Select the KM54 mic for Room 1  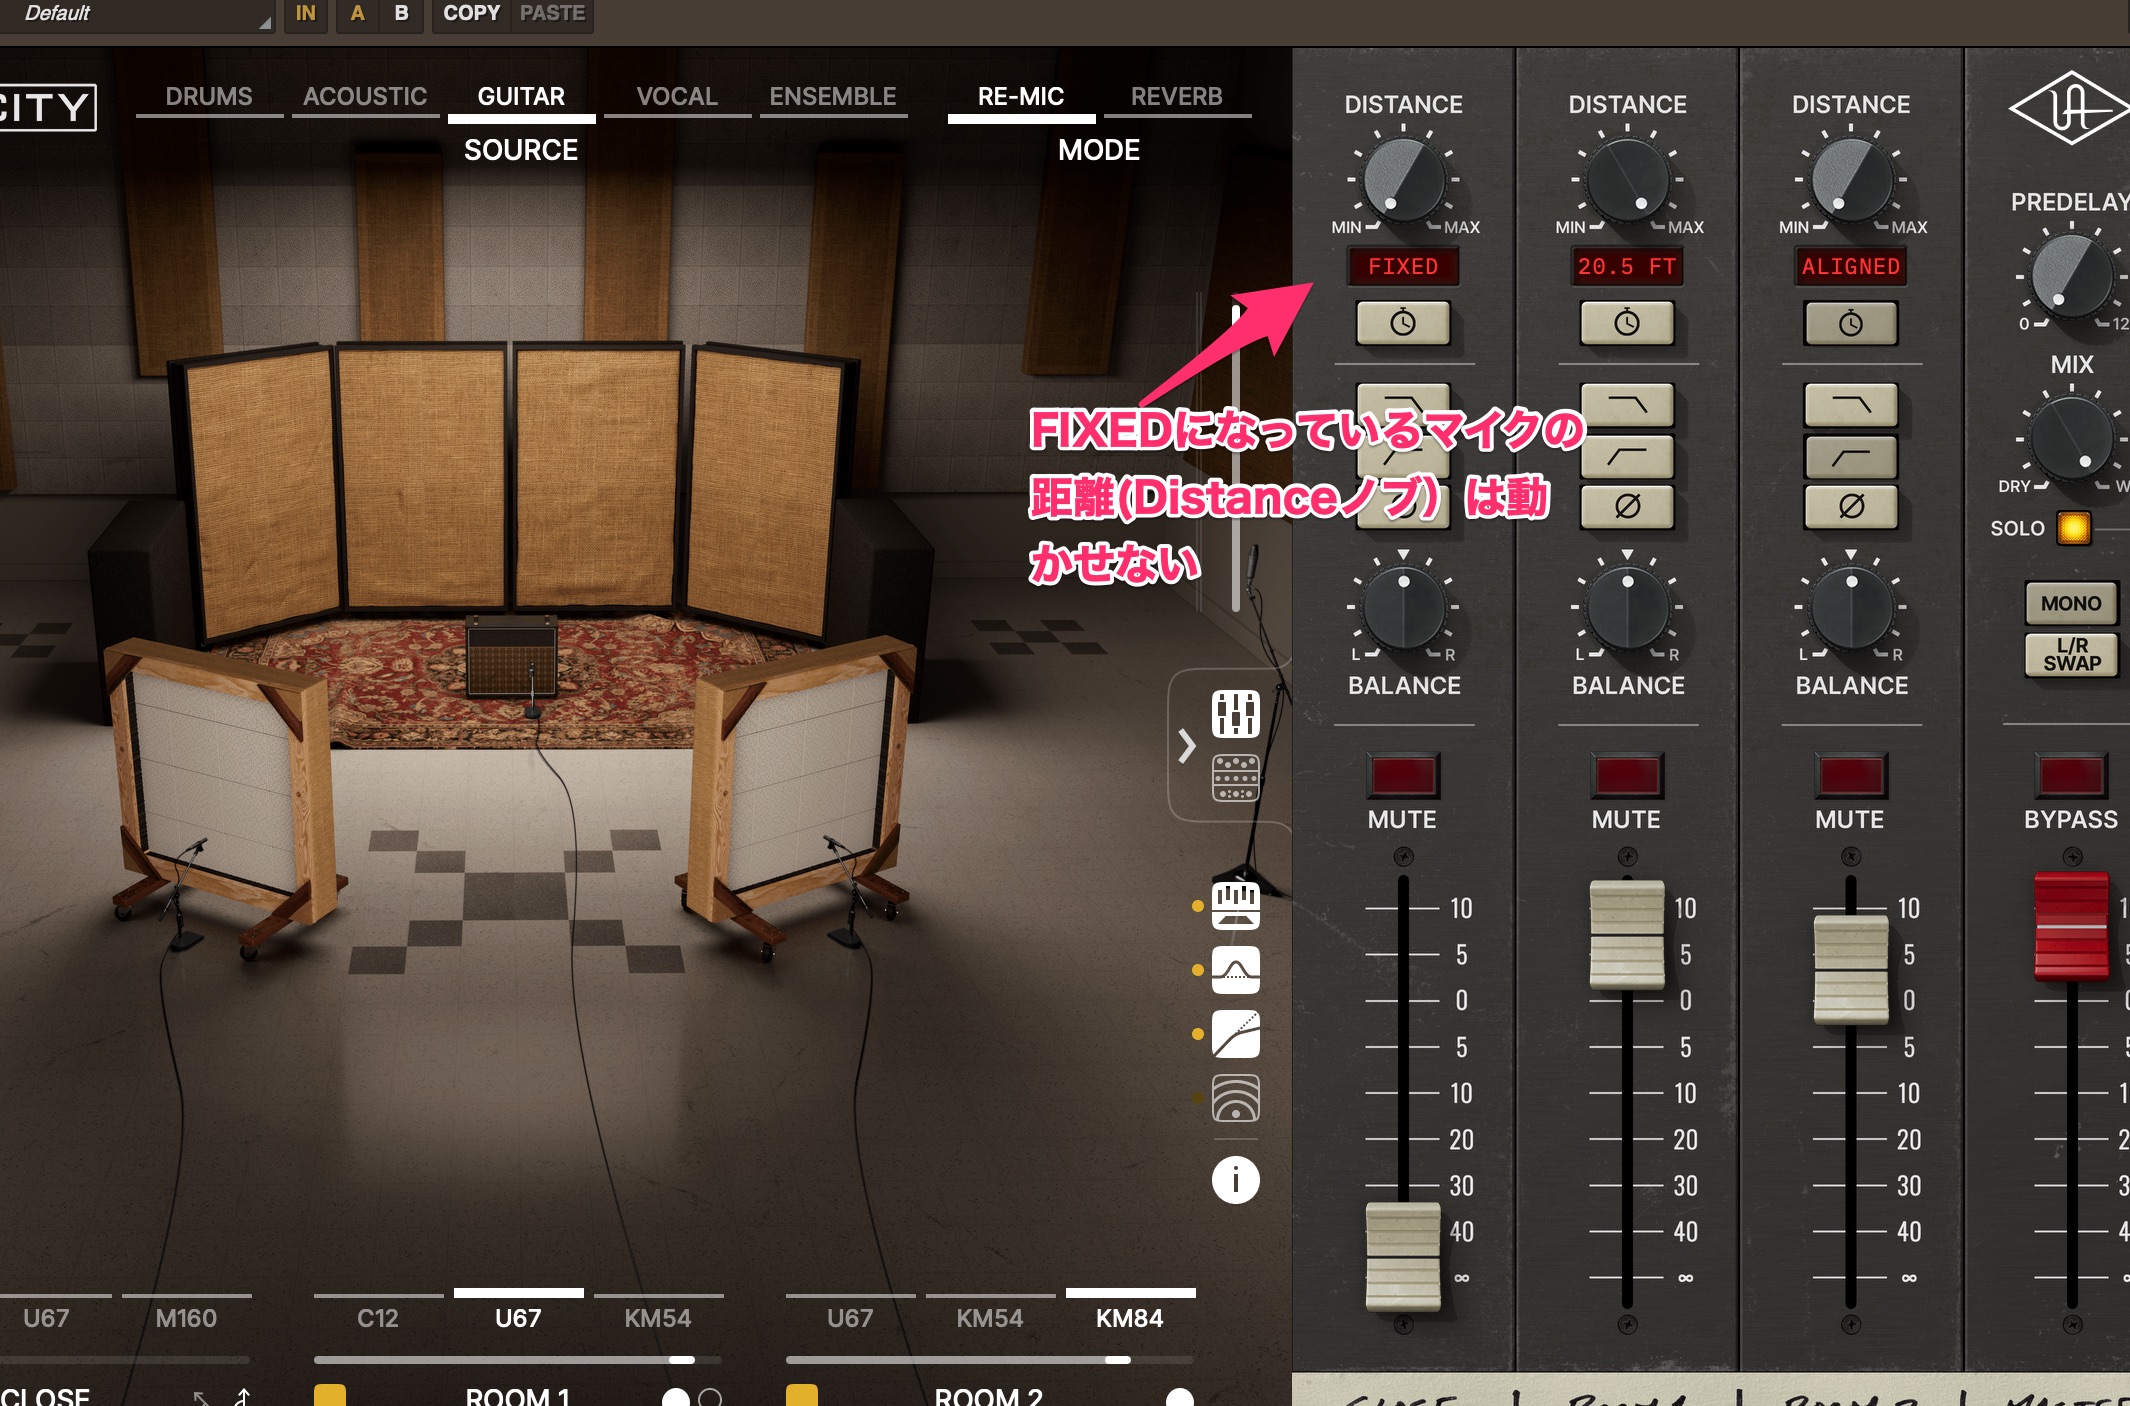tap(657, 1318)
